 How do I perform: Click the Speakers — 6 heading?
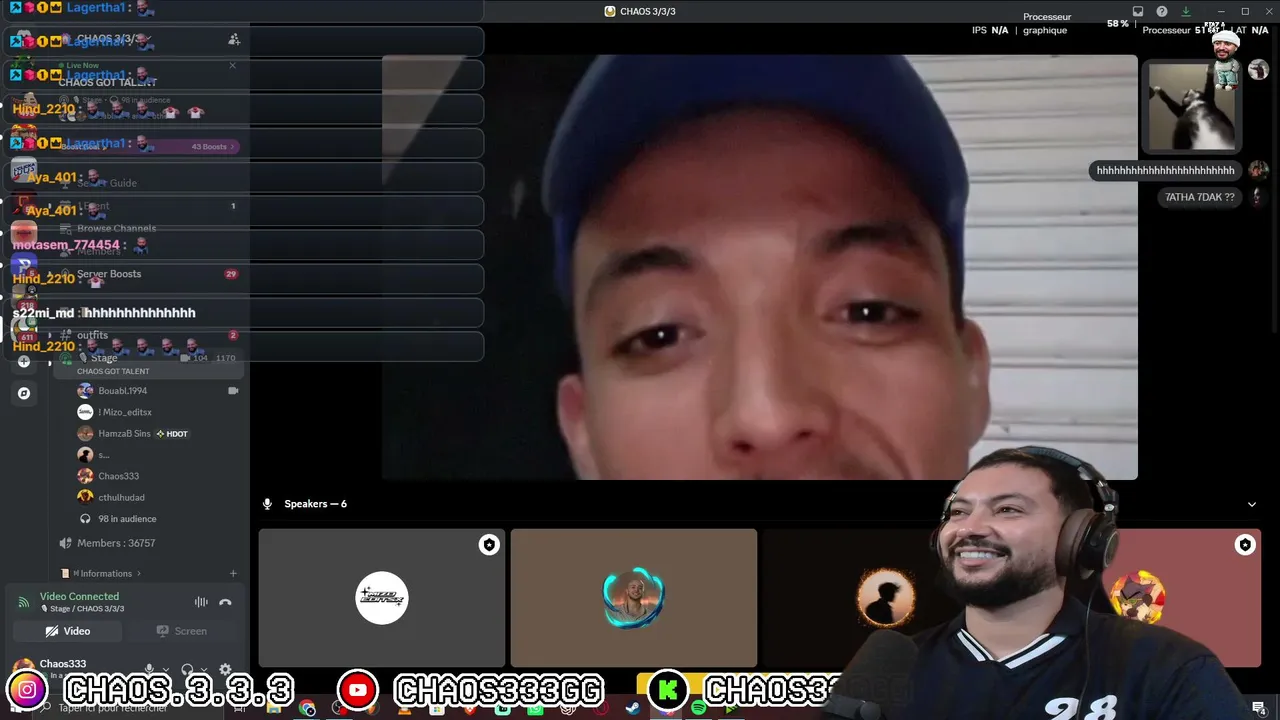tap(315, 504)
